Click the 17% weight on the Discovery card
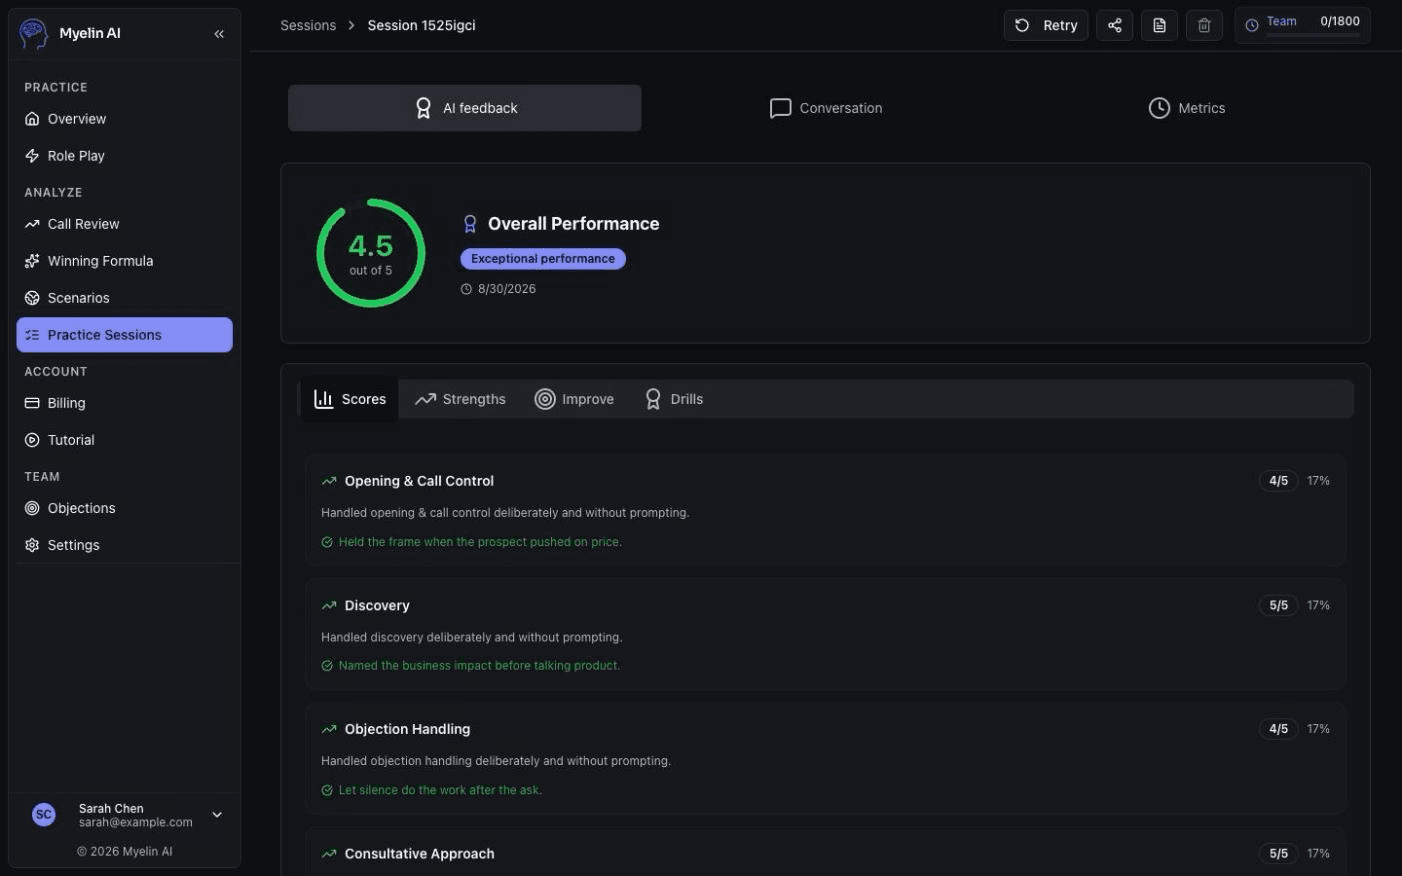Viewport: 1402px width, 876px height. [x=1318, y=605]
